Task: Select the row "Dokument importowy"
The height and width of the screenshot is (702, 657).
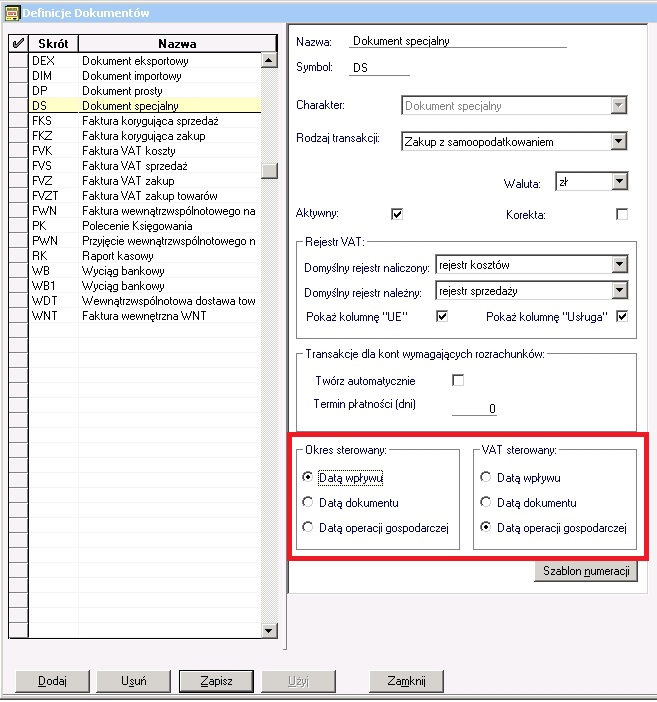Action: (145, 76)
